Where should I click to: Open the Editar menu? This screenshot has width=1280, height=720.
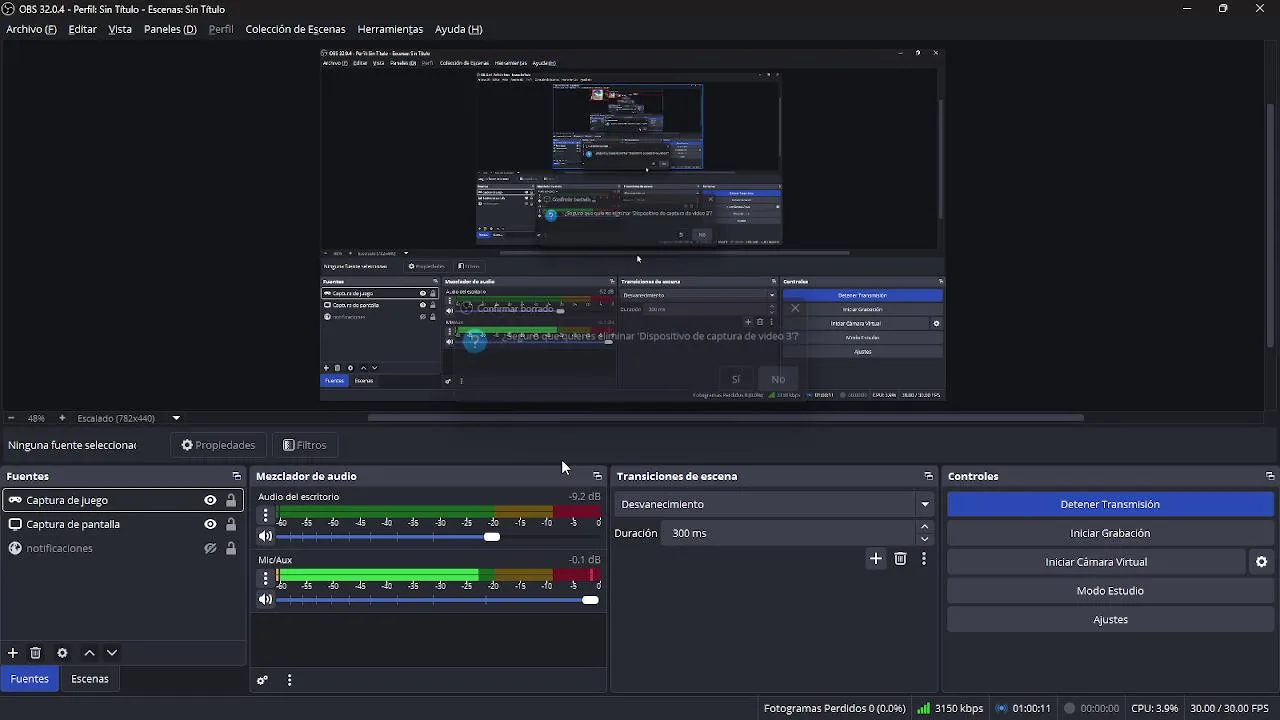pos(82,29)
